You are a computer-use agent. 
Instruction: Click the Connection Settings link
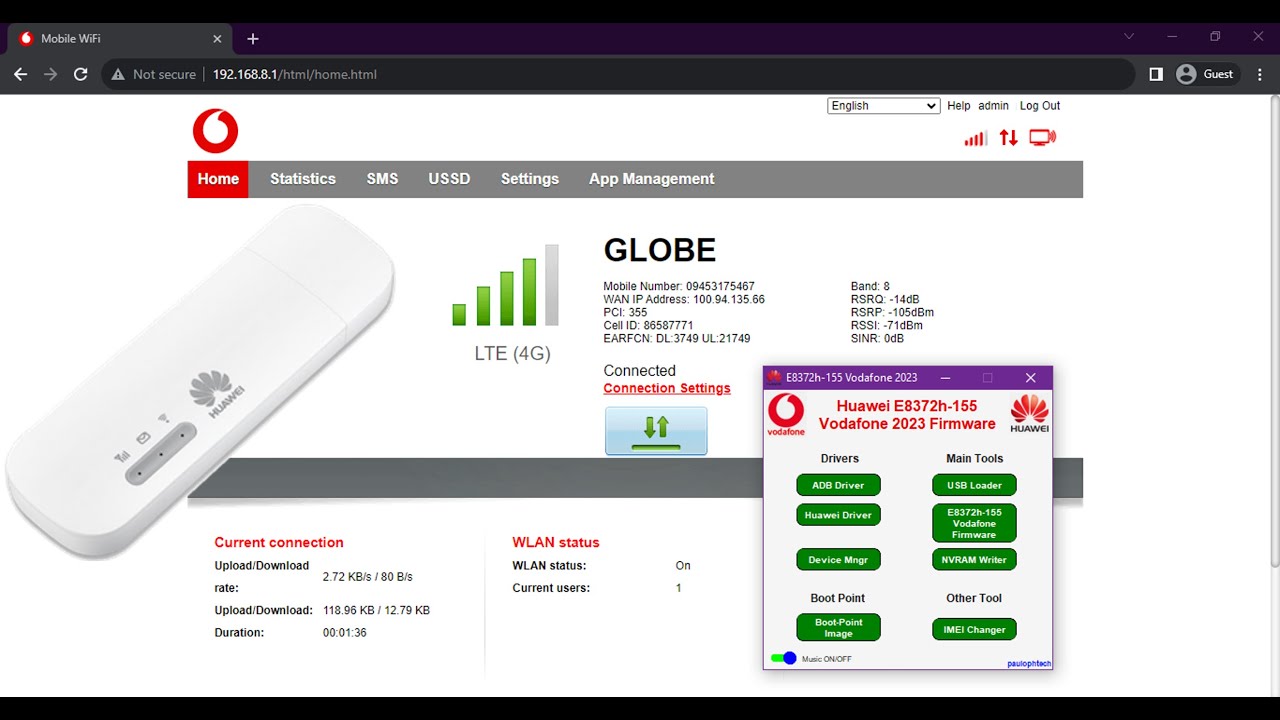click(667, 388)
